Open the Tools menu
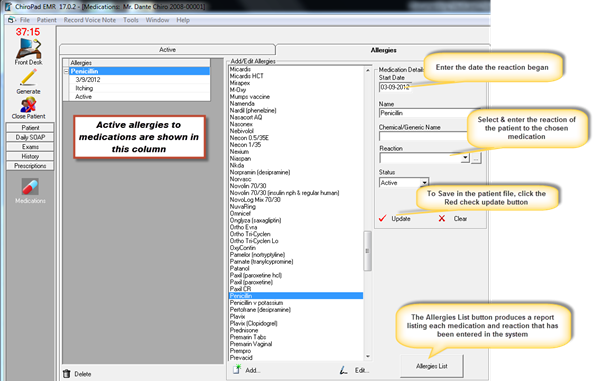Viewport: 602px width, 381px height. tap(131, 20)
